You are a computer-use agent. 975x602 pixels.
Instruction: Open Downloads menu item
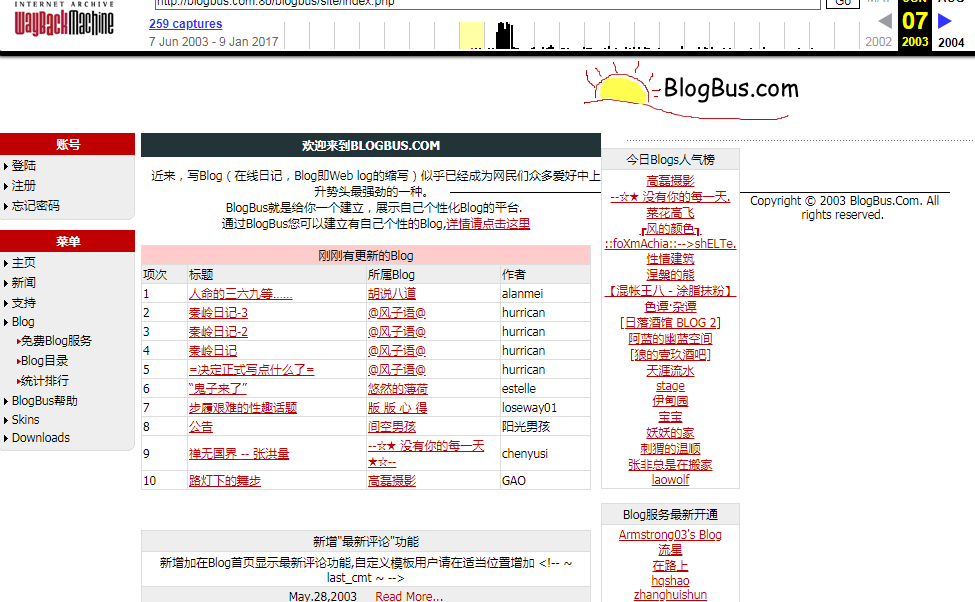point(40,438)
